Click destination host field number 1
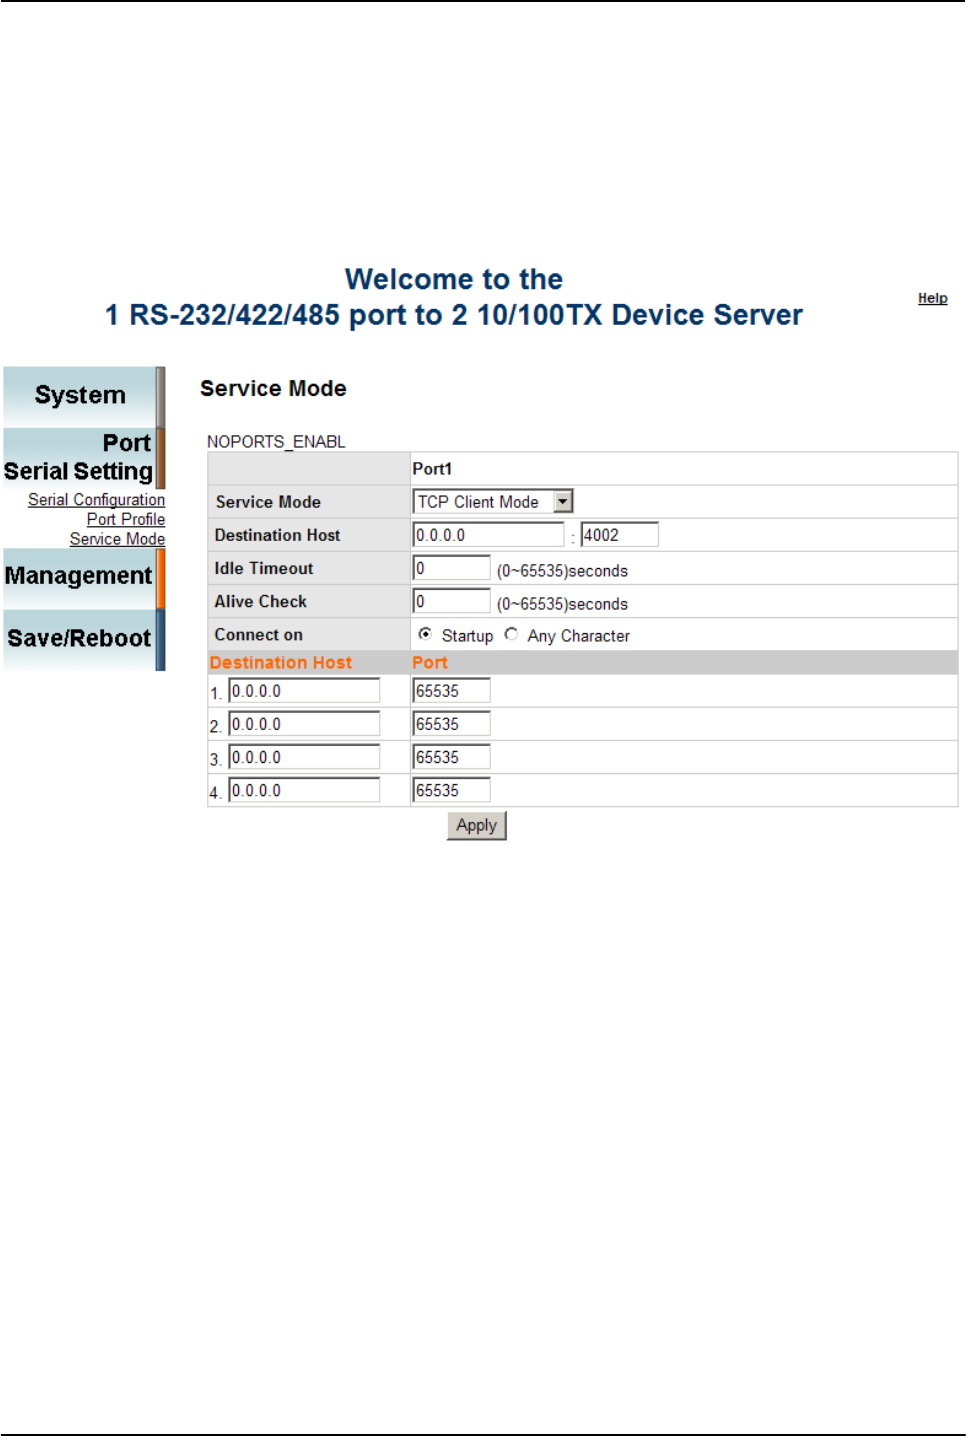The image size is (966, 1436). click(x=304, y=691)
